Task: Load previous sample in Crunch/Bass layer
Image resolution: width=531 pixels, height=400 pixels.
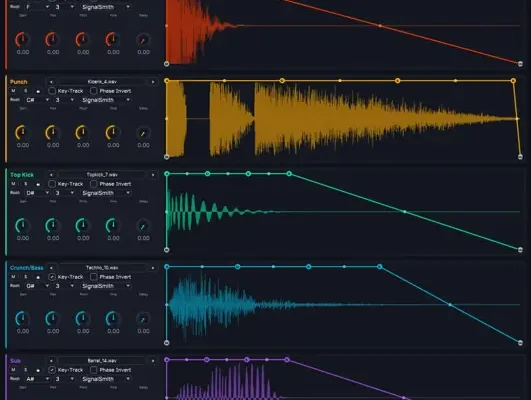Action: [51, 268]
